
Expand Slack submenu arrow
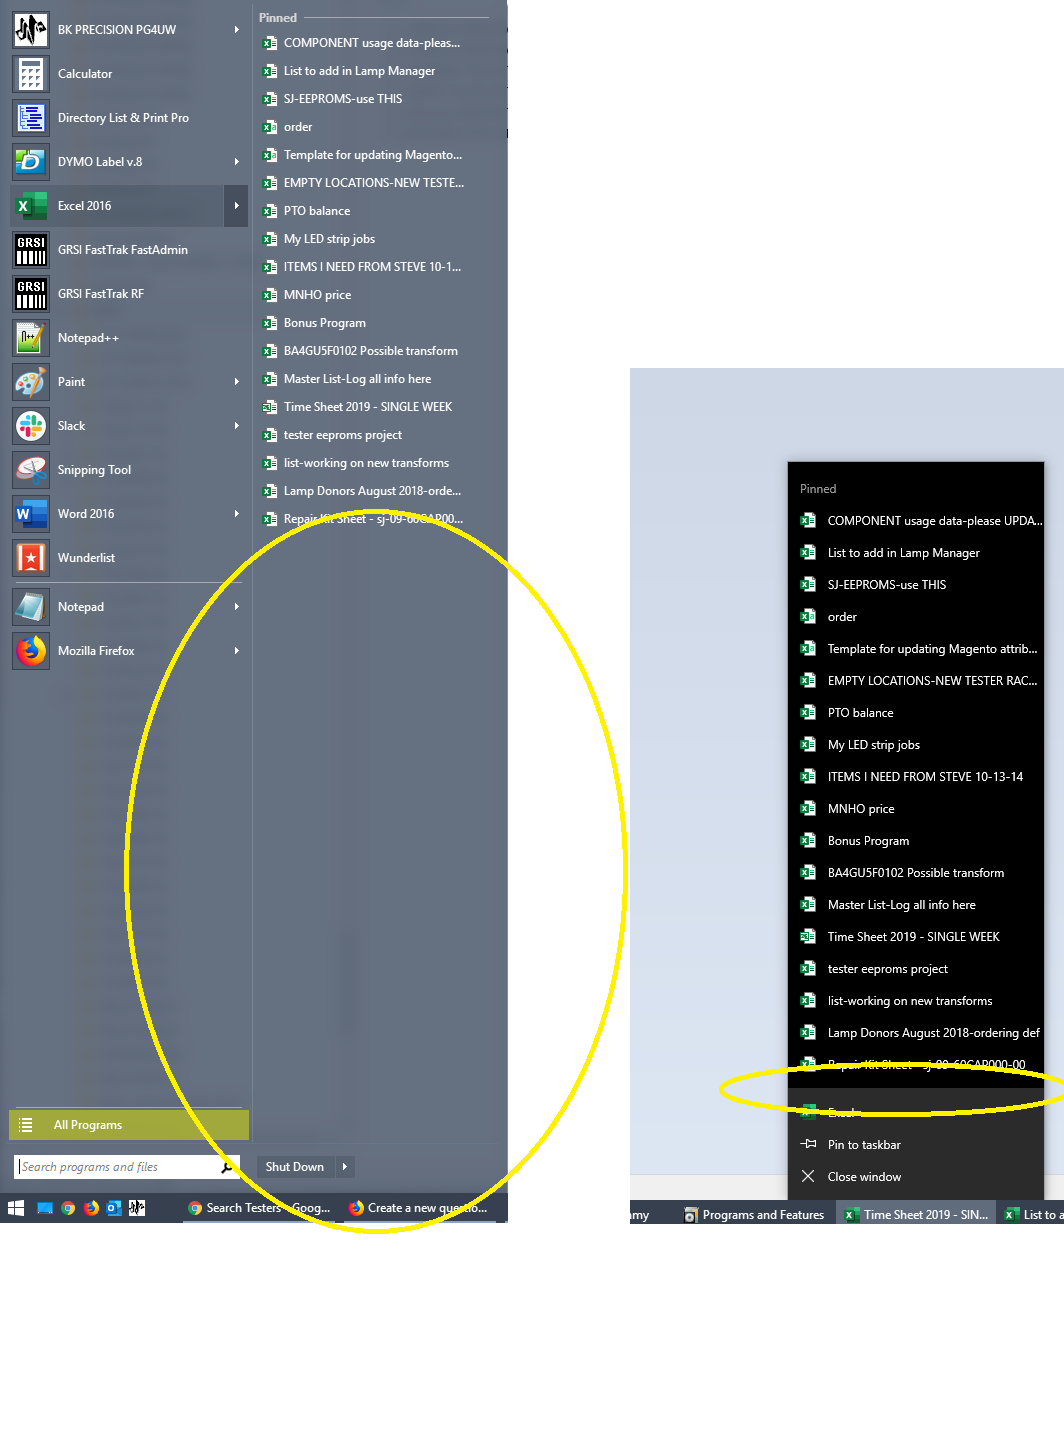point(237,426)
